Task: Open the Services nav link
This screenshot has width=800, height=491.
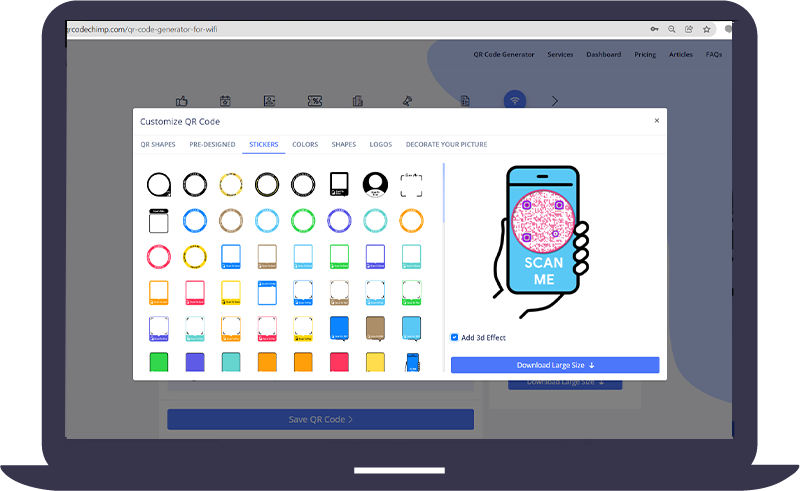Action: click(x=560, y=54)
